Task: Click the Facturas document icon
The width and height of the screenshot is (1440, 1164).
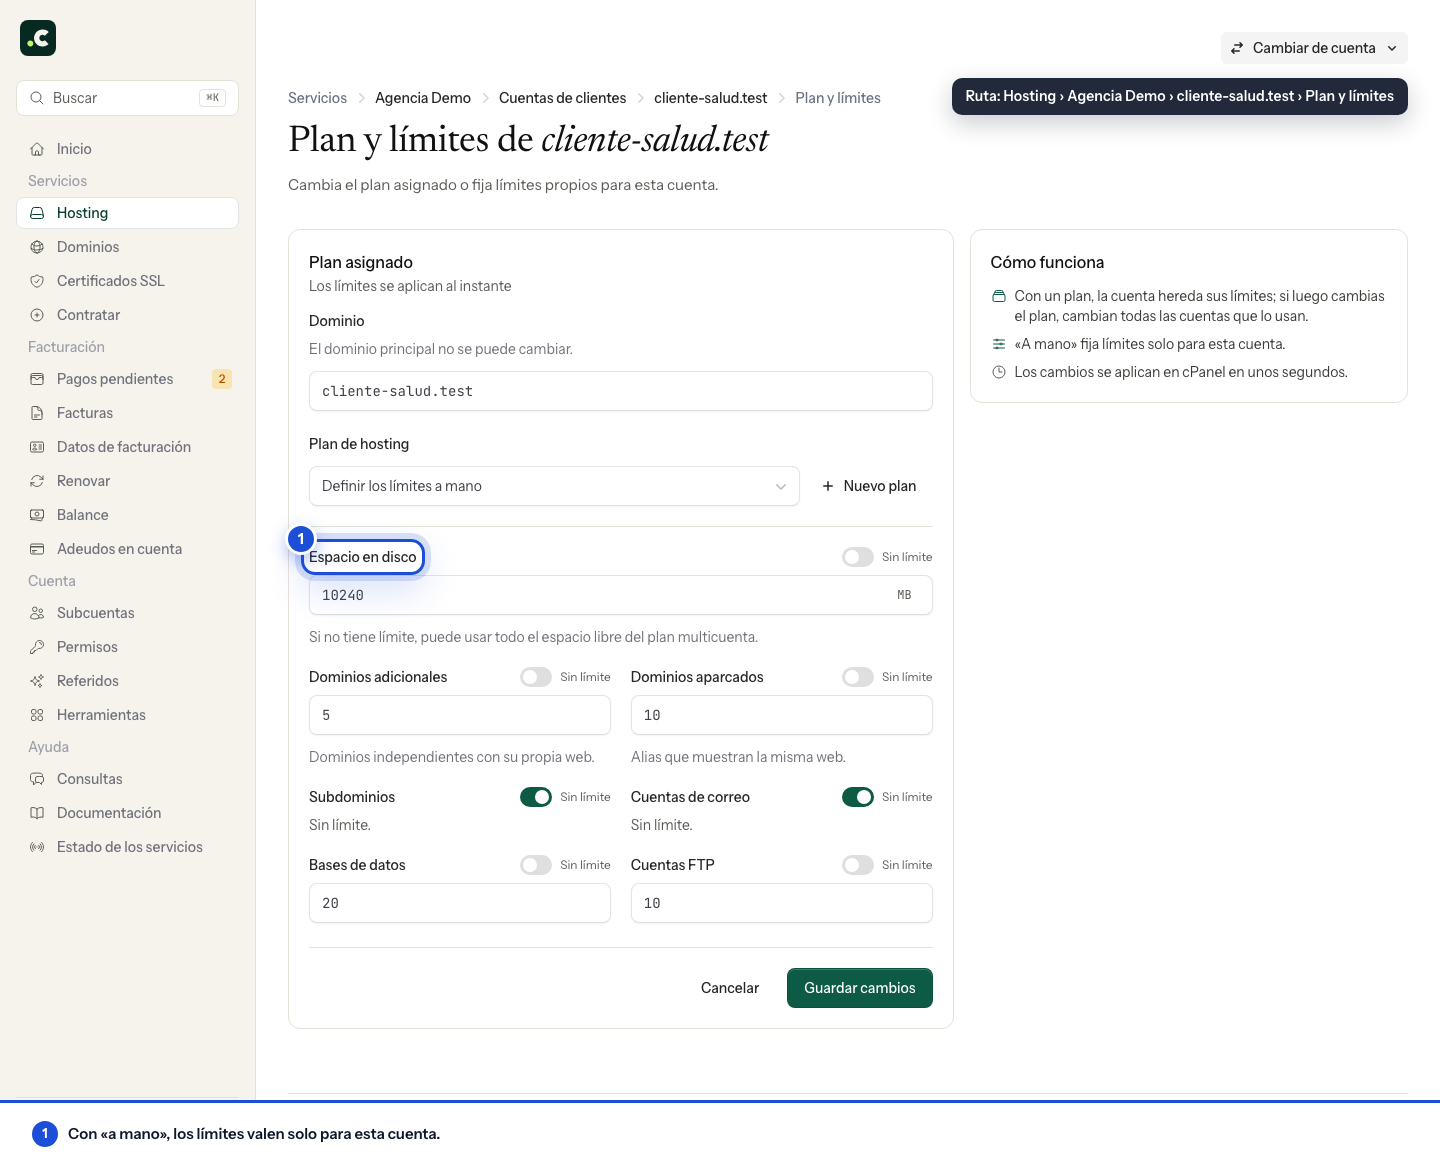Action: 37,413
